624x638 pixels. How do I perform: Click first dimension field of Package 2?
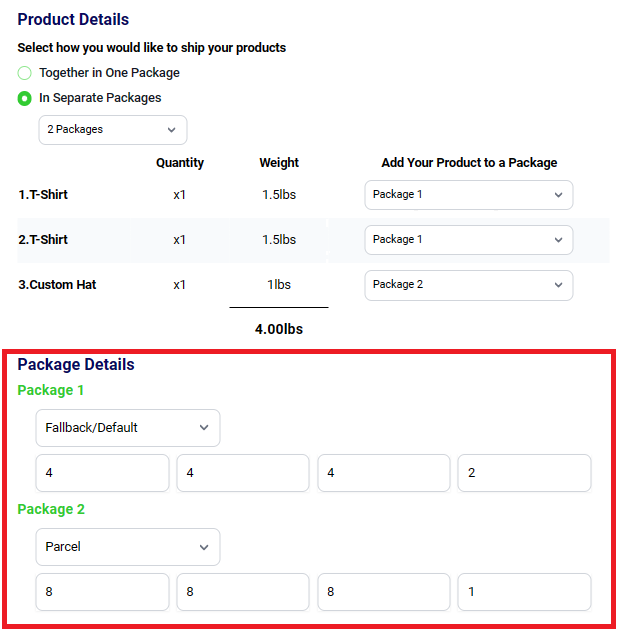102,592
